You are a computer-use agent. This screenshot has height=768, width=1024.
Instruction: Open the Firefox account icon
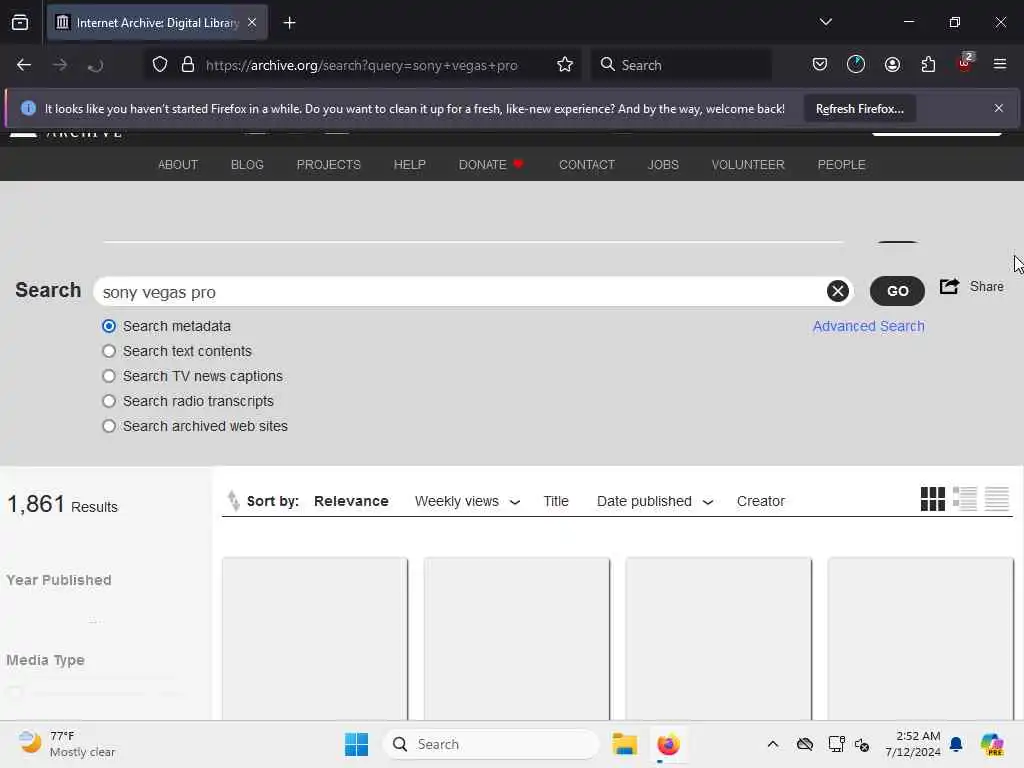(x=892, y=65)
